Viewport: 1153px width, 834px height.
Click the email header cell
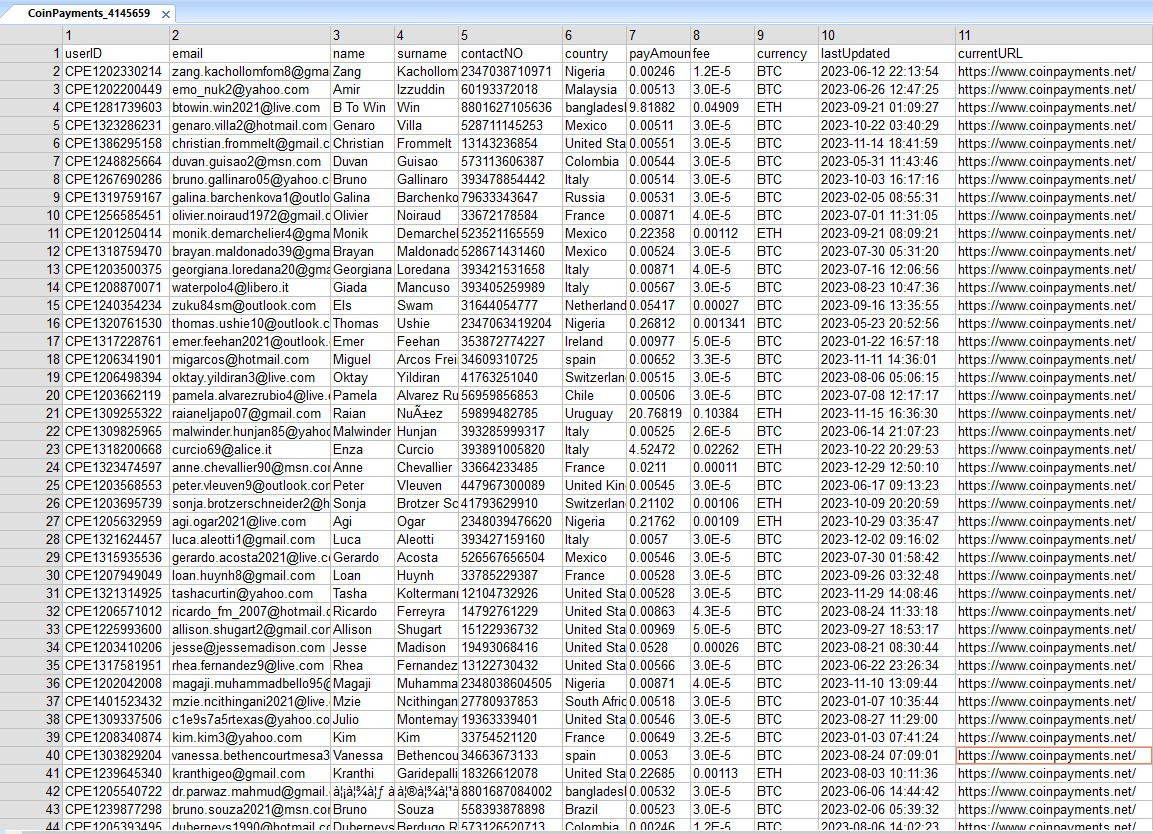click(x=250, y=53)
